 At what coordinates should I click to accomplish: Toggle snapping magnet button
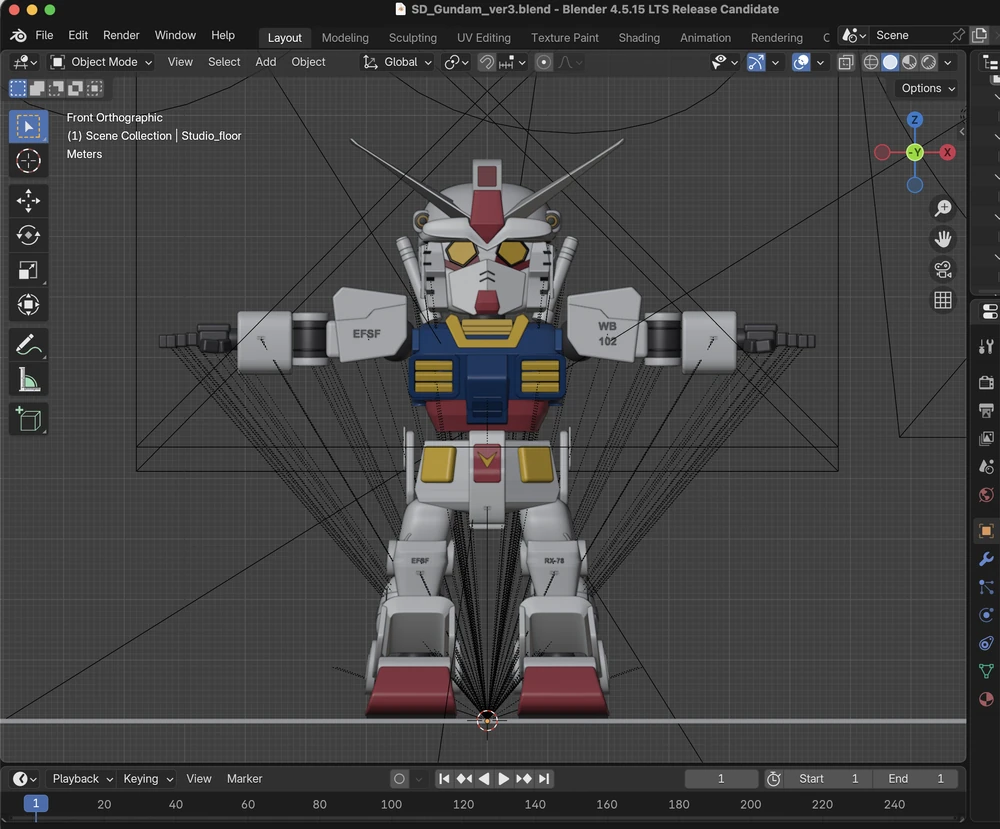pos(487,62)
